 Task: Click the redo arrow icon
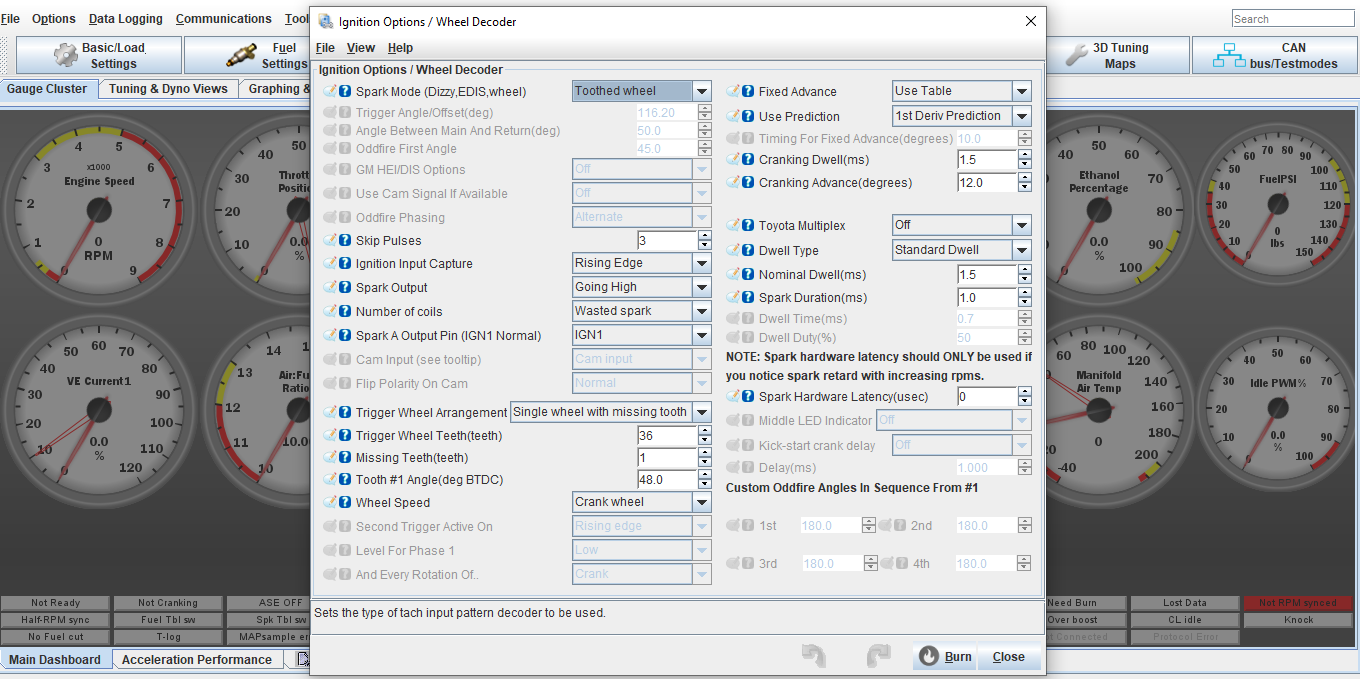(x=878, y=656)
